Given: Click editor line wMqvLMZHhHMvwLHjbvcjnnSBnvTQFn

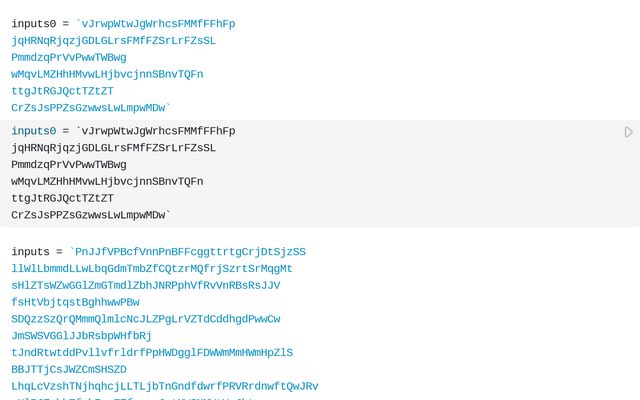Looking at the screenshot, I should click(107, 182).
